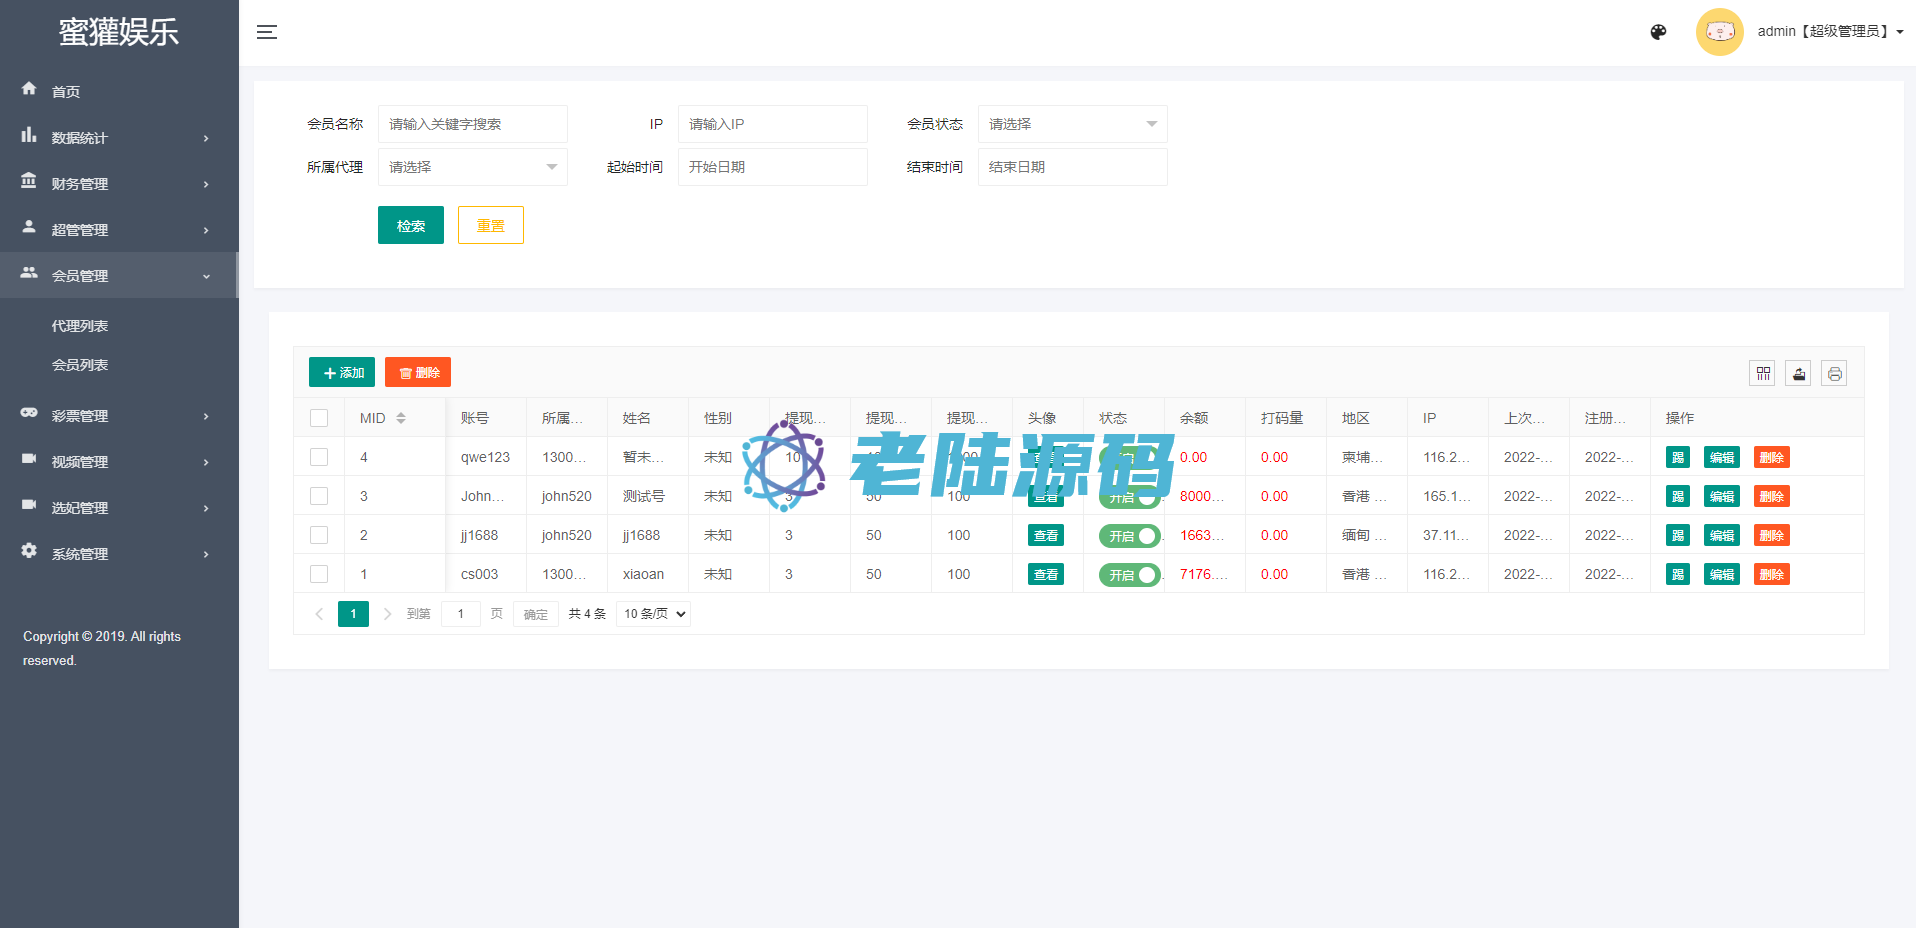1916x928 pixels.
Task: Click the 结束时间 end date field
Action: [1073, 167]
